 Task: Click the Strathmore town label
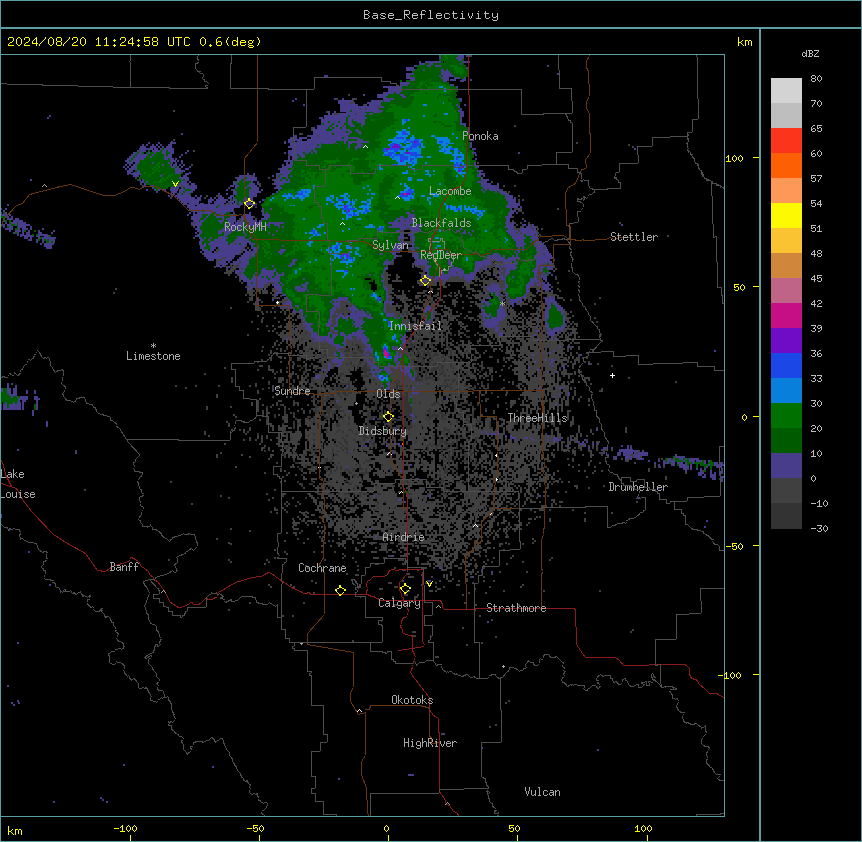[x=516, y=608]
